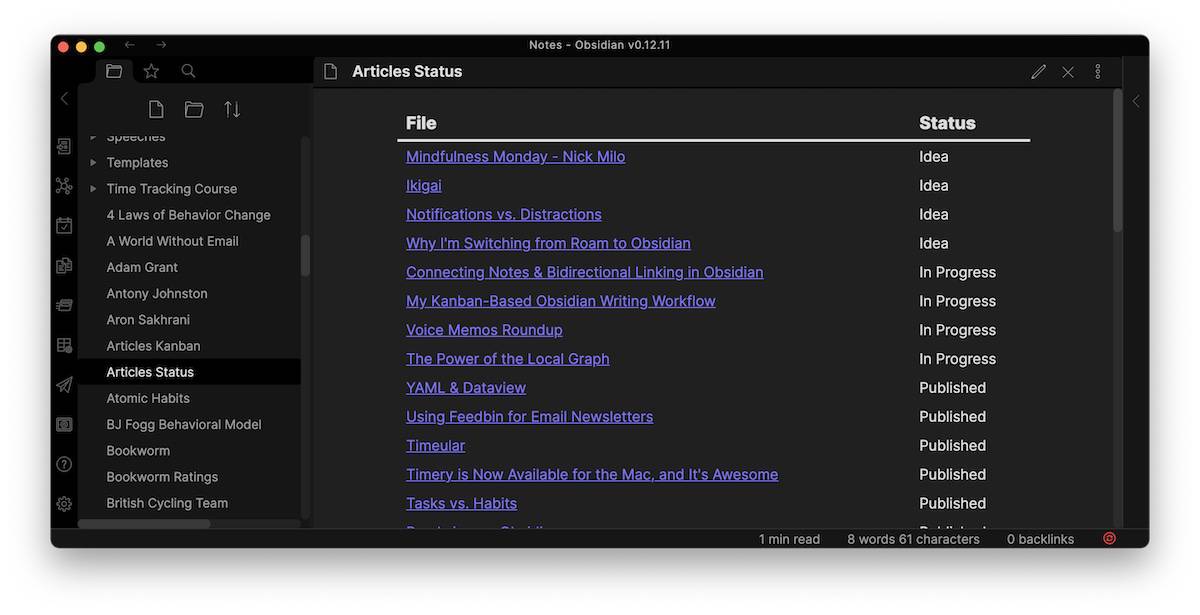Change the file explorer sort order

[232, 109]
